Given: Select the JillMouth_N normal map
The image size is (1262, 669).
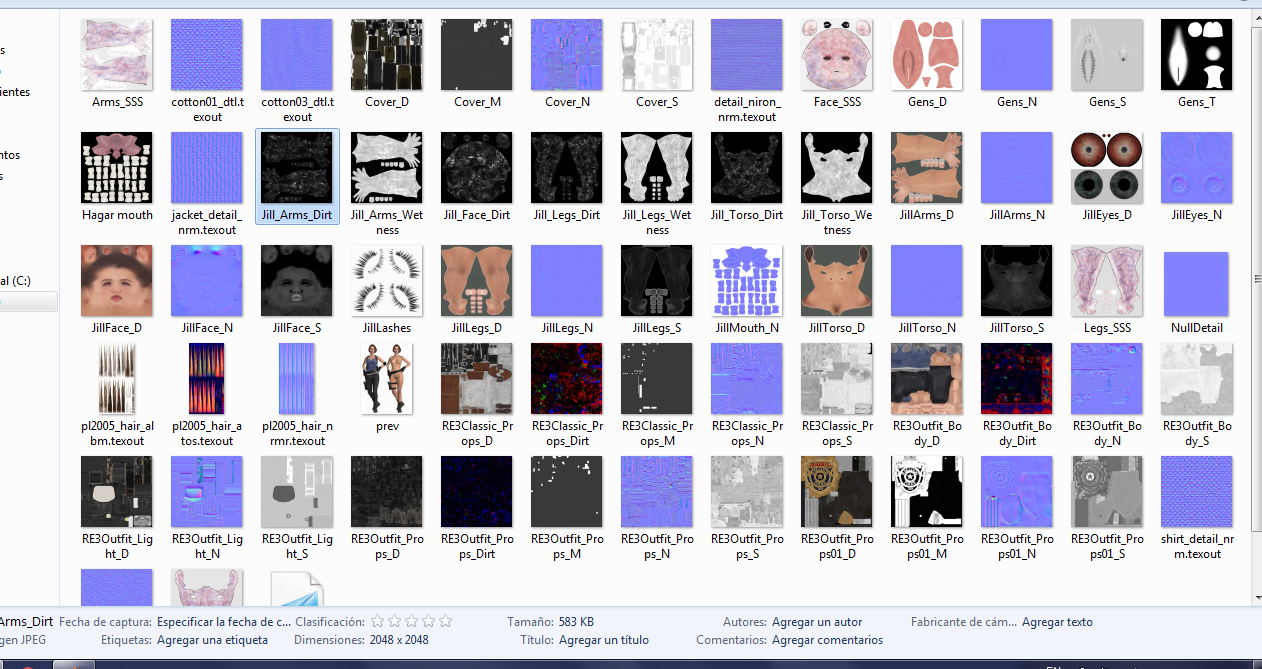Looking at the screenshot, I should coord(747,281).
